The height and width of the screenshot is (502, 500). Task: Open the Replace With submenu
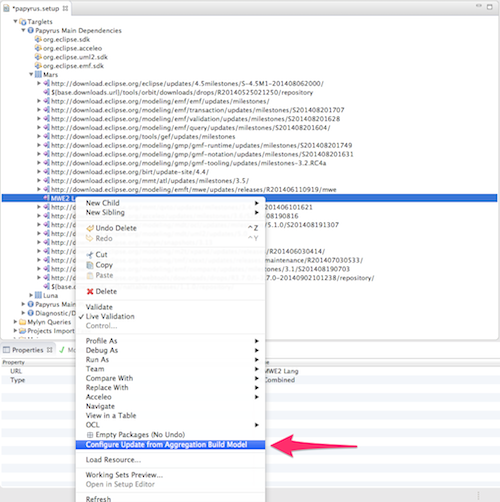[x=170, y=388]
